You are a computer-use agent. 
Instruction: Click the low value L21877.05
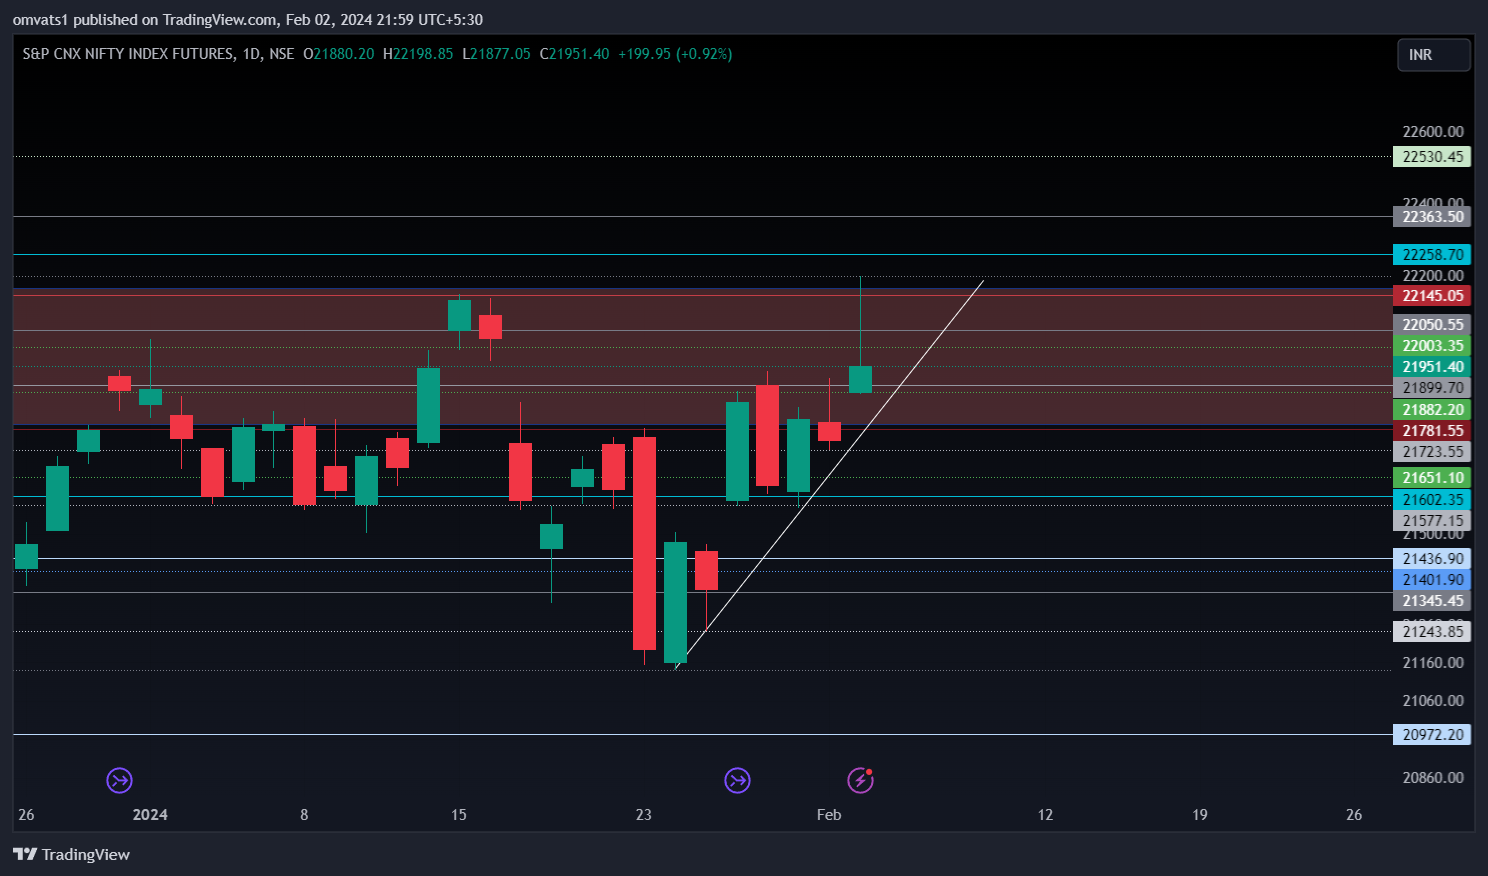pos(496,54)
